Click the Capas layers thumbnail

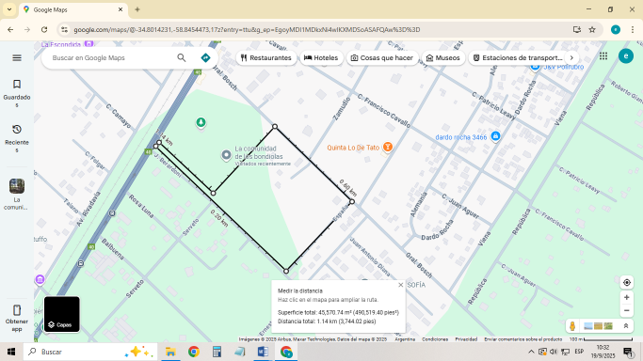(62, 314)
